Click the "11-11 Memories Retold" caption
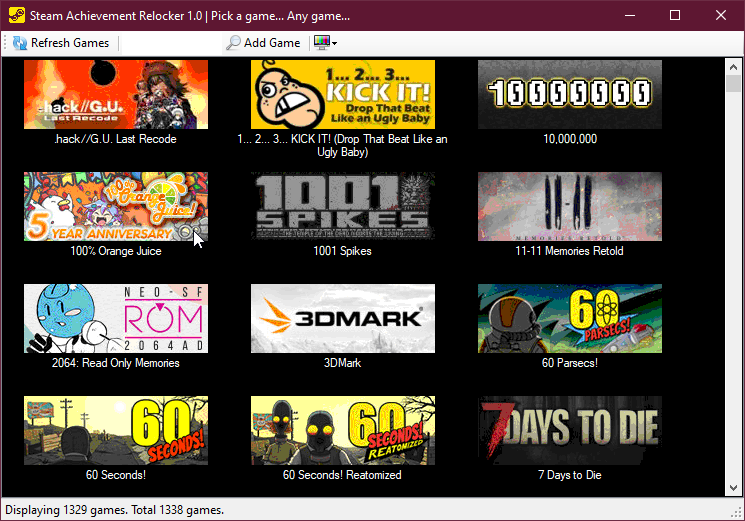The height and width of the screenshot is (521, 745). click(x=569, y=251)
